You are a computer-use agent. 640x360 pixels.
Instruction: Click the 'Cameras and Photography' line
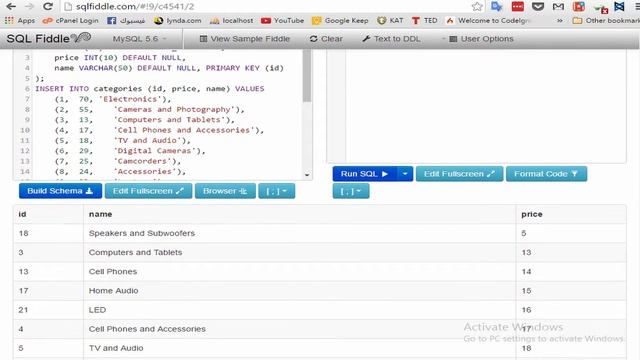click(149, 109)
